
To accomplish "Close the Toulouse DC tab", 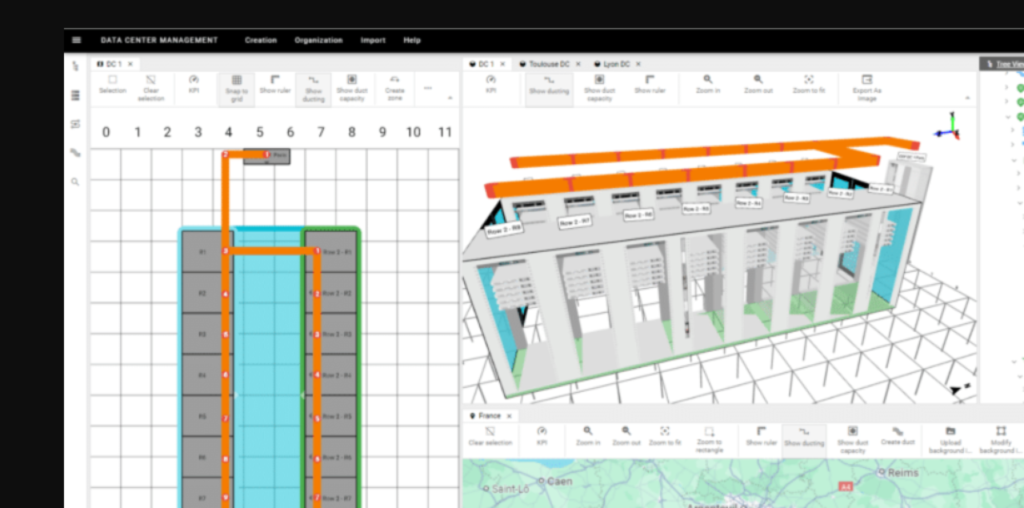I will point(578,64).
